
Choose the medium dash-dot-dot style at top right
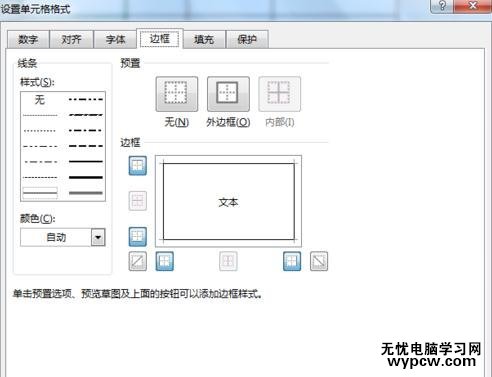coord(86,99)
